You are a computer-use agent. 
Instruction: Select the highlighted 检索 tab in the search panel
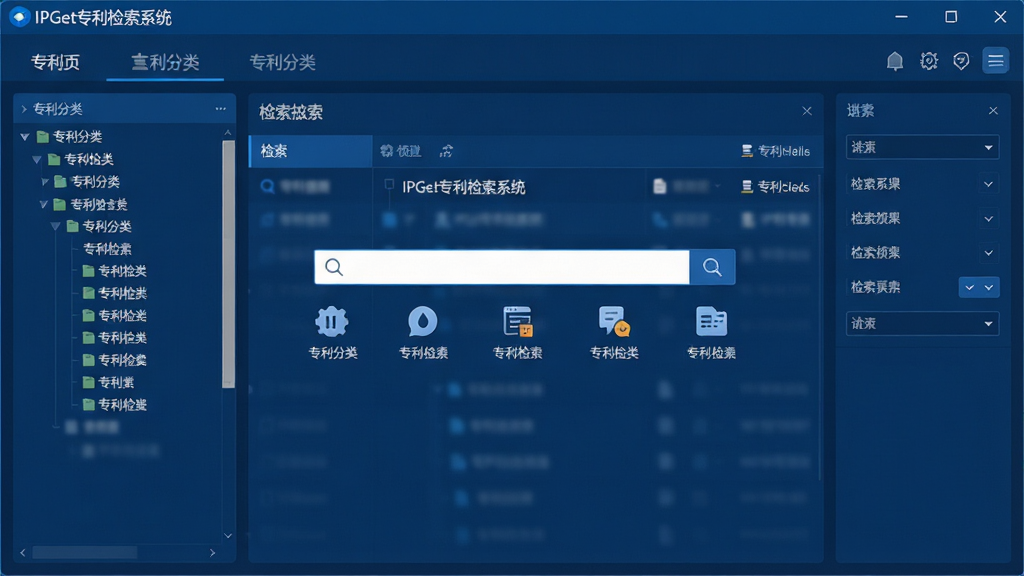coord(311,152)
